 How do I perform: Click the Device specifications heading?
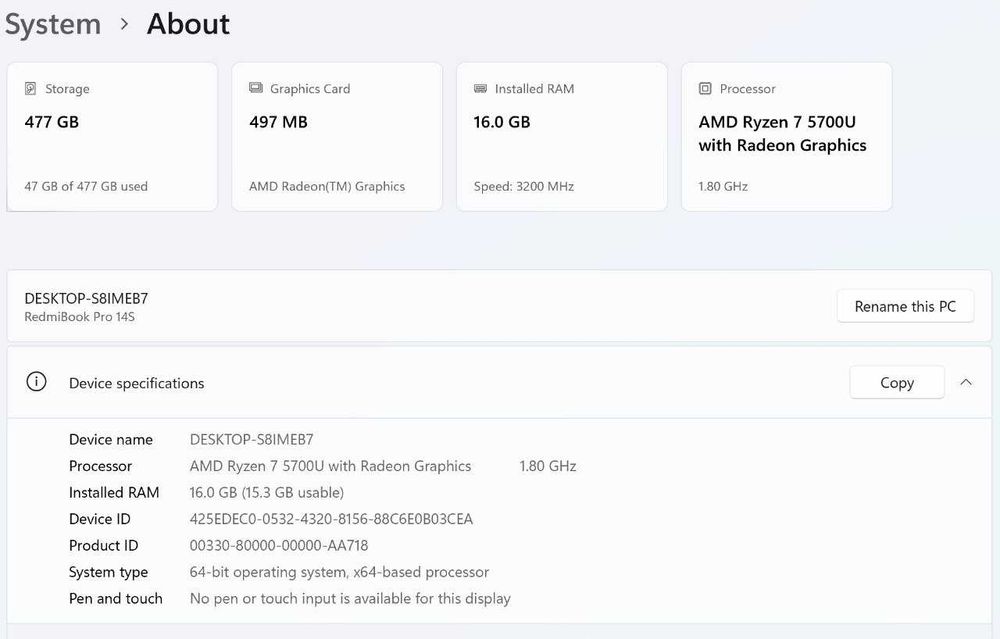point(136,383)
